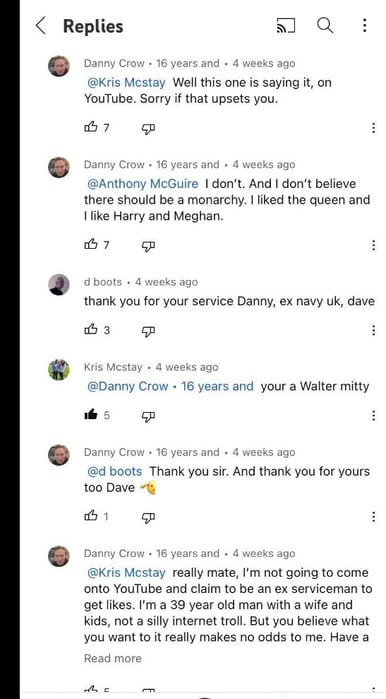Image resolution: width=386 pixels, height=699 pixels.
Task: Dislike d boots 'thank you for your service' comment
Action: 148,331
